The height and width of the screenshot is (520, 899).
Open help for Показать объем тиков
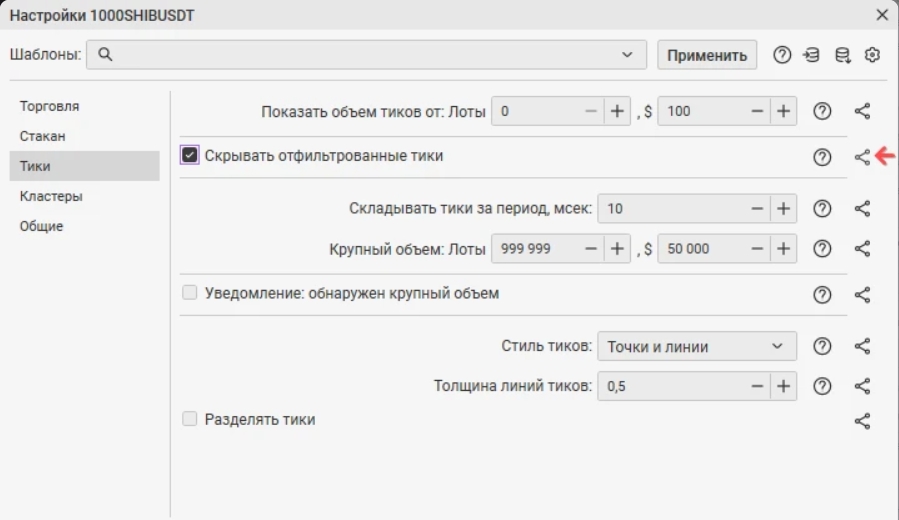822,111
